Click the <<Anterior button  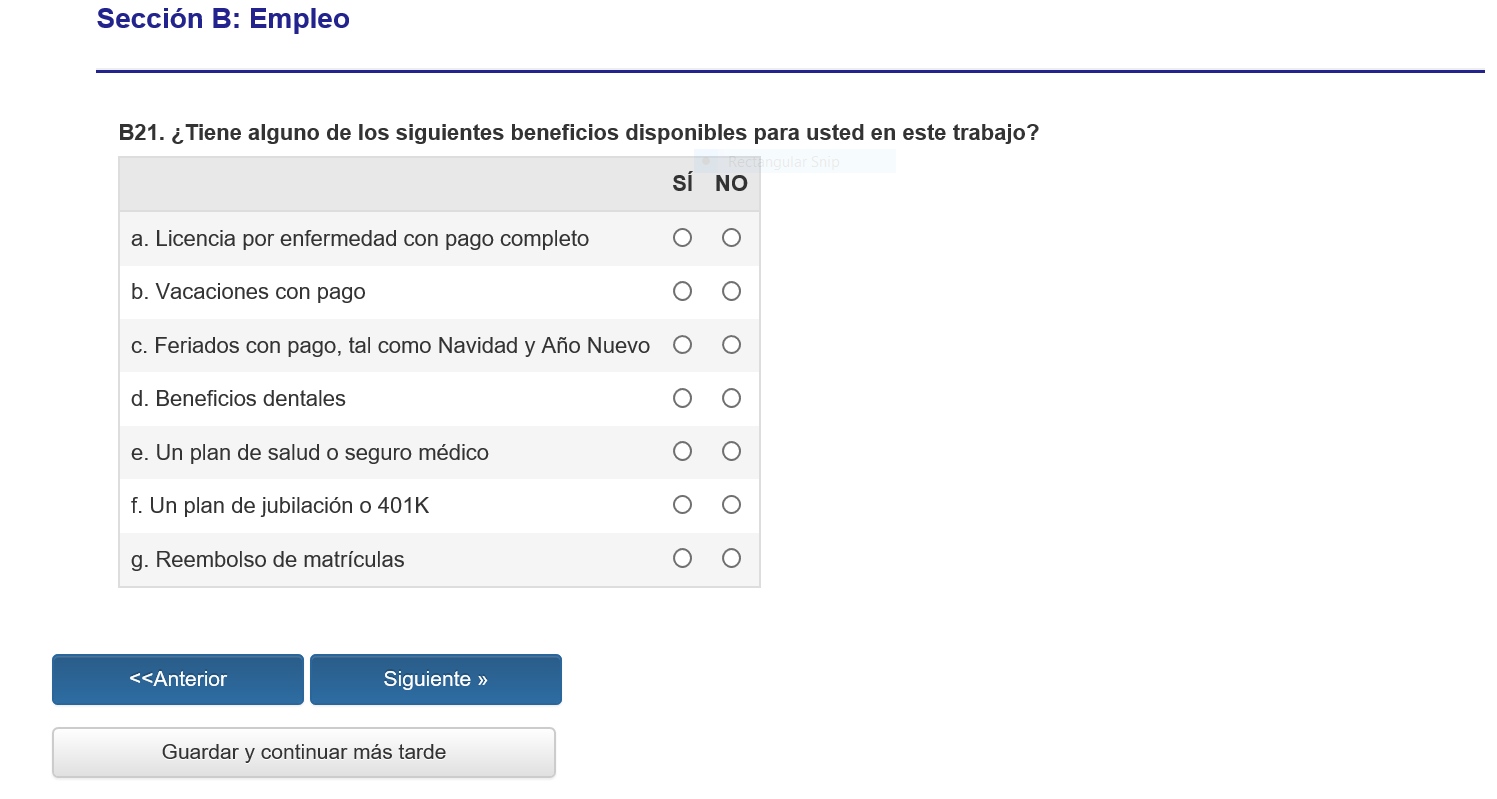[x=178, y=680]
